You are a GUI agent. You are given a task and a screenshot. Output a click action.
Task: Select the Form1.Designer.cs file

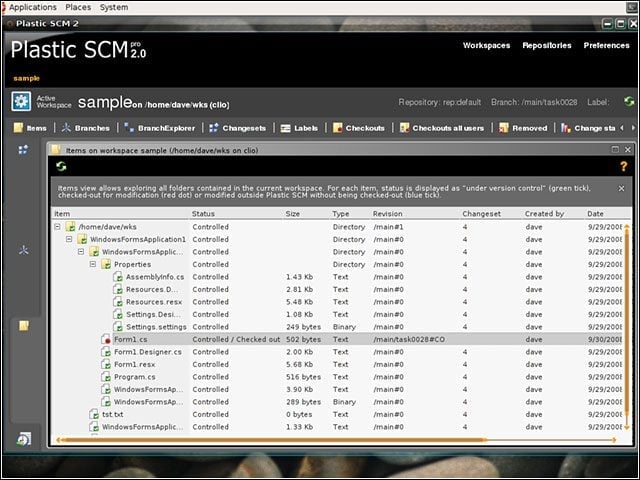point(148,352)
